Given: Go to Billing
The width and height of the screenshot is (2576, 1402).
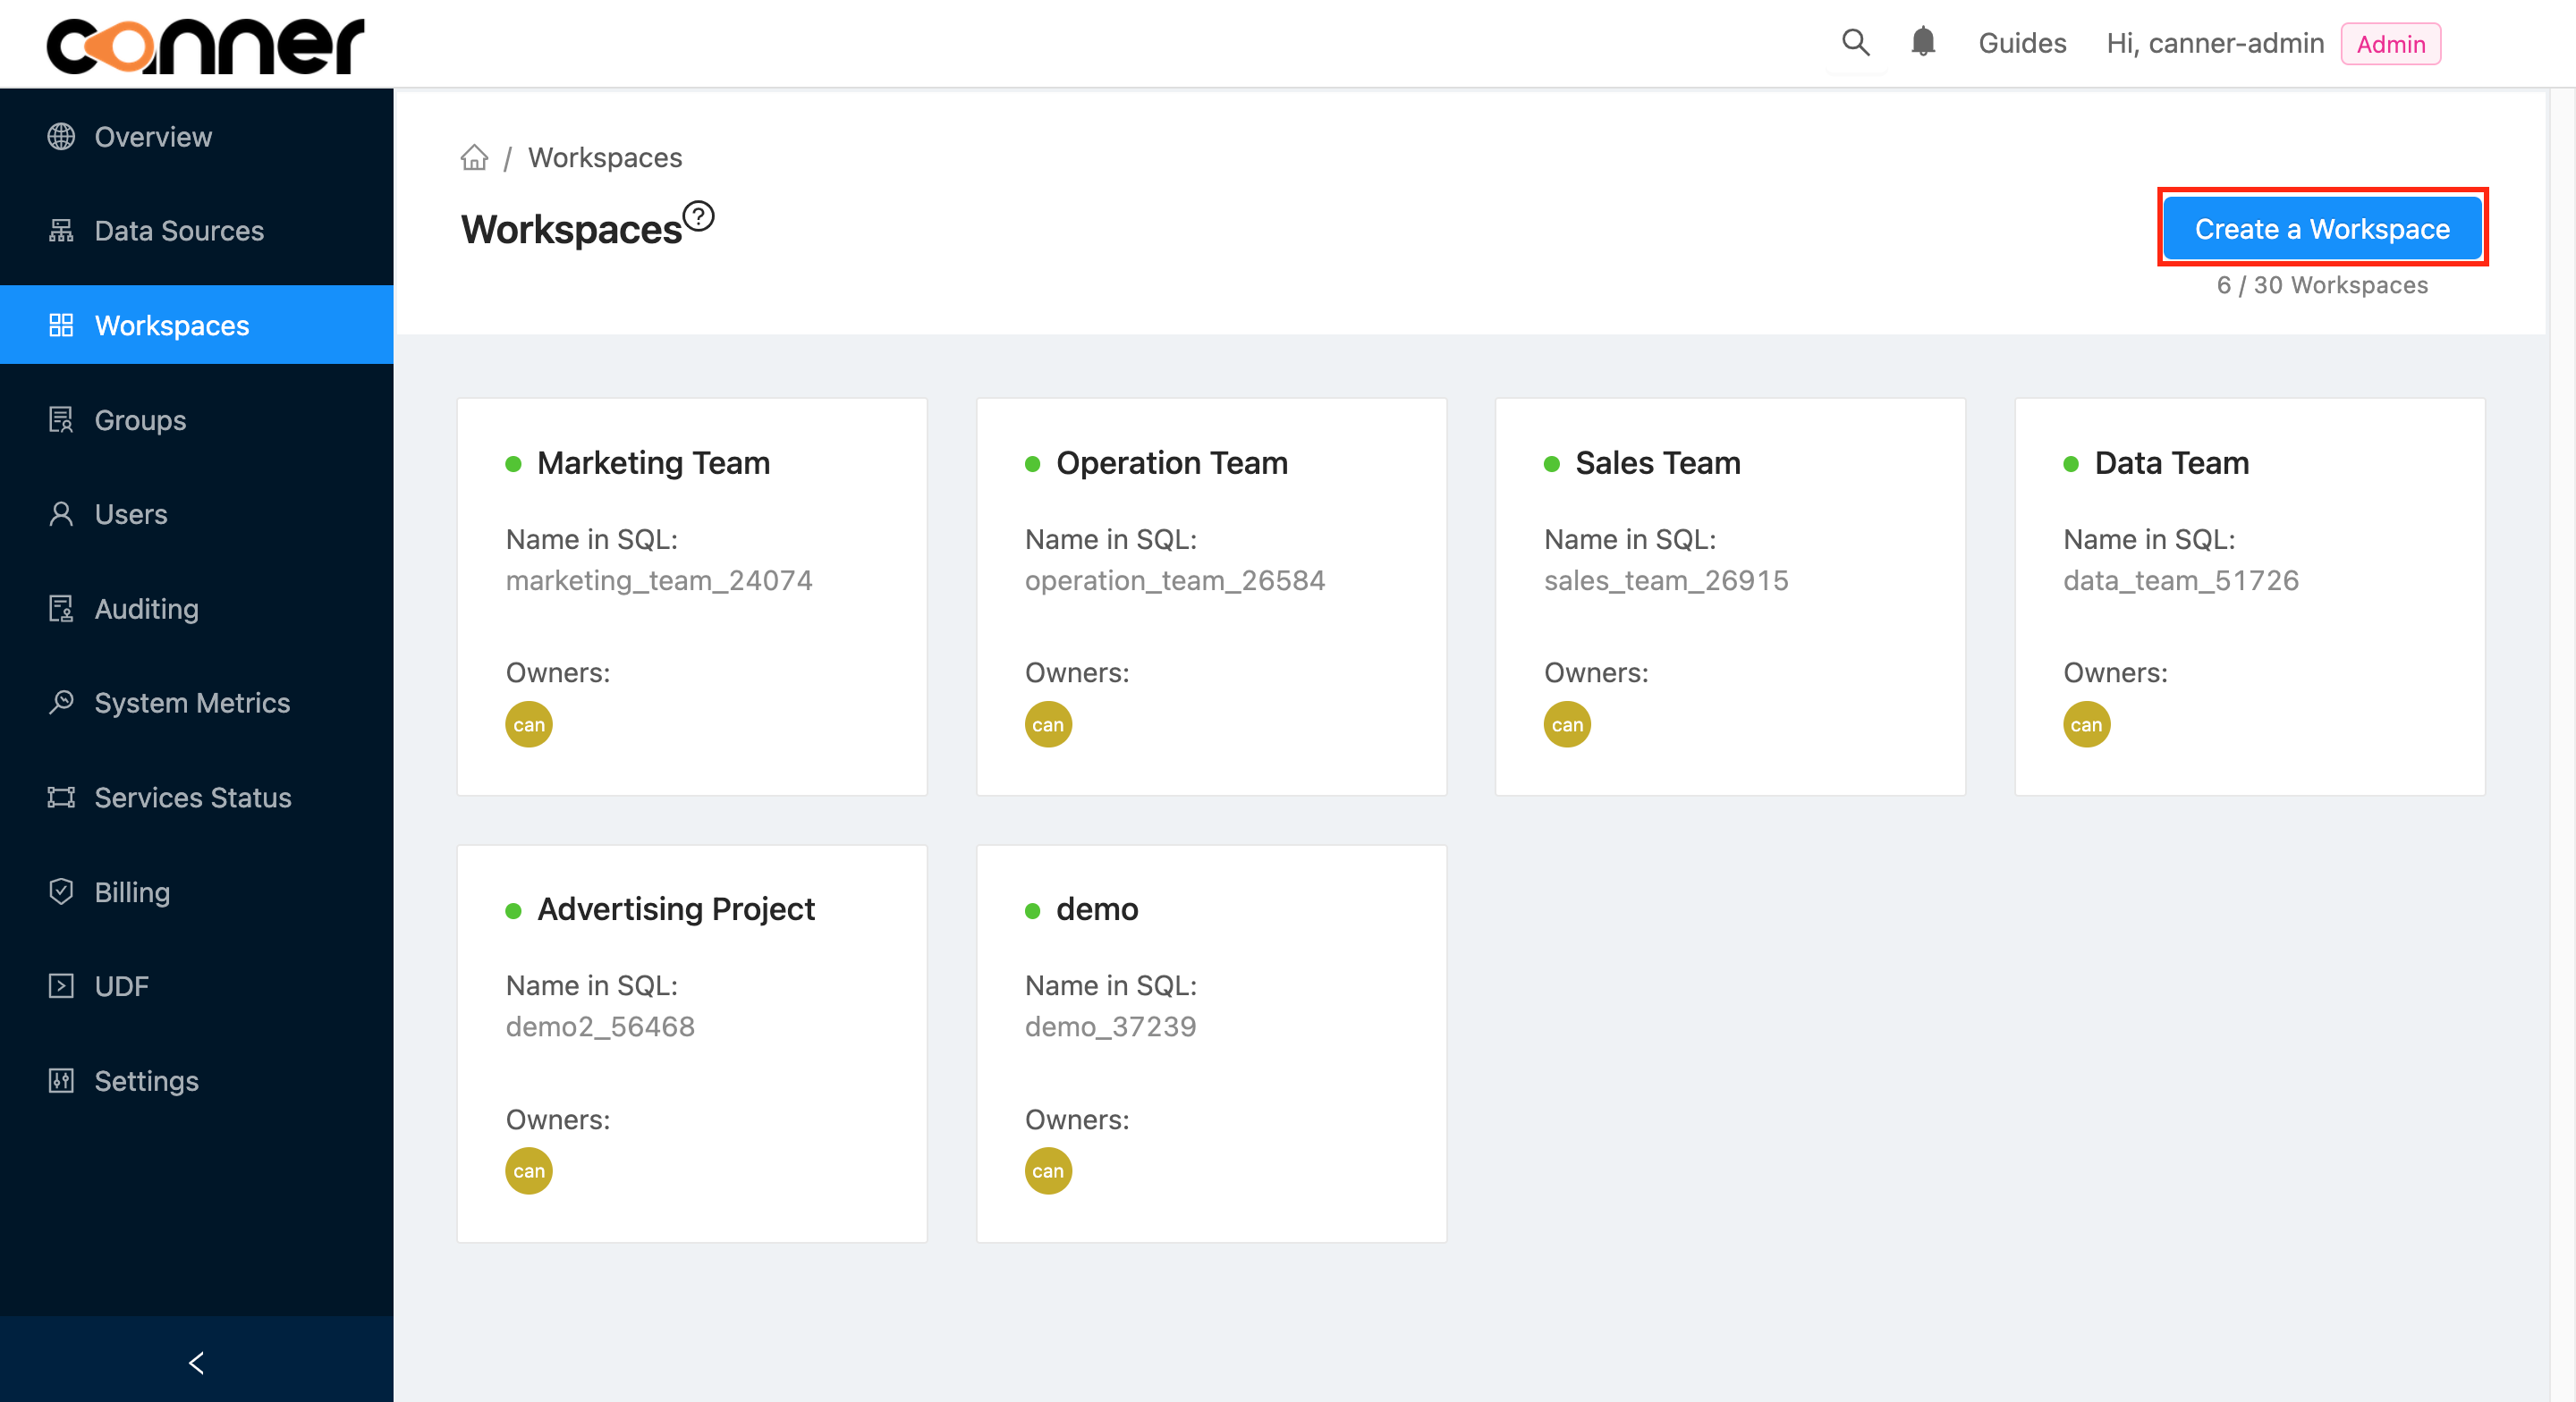Looking at the screenshot, I should point(196,891).
